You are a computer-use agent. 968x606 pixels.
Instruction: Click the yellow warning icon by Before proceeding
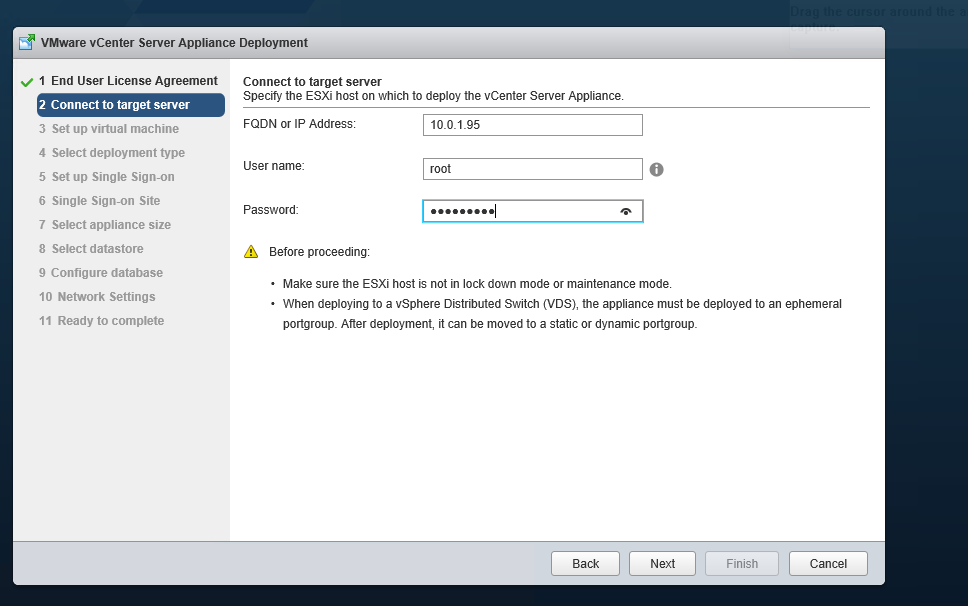(x=251, y=252)
